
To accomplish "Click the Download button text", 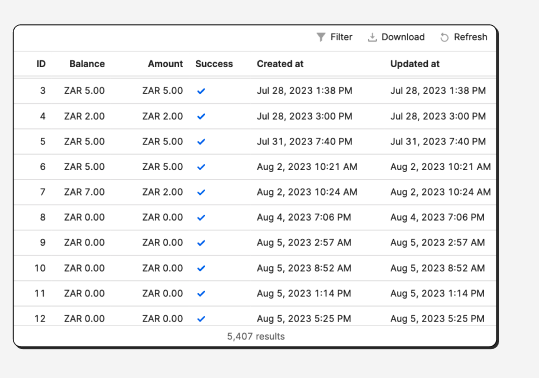I will [x=403, y=37].
